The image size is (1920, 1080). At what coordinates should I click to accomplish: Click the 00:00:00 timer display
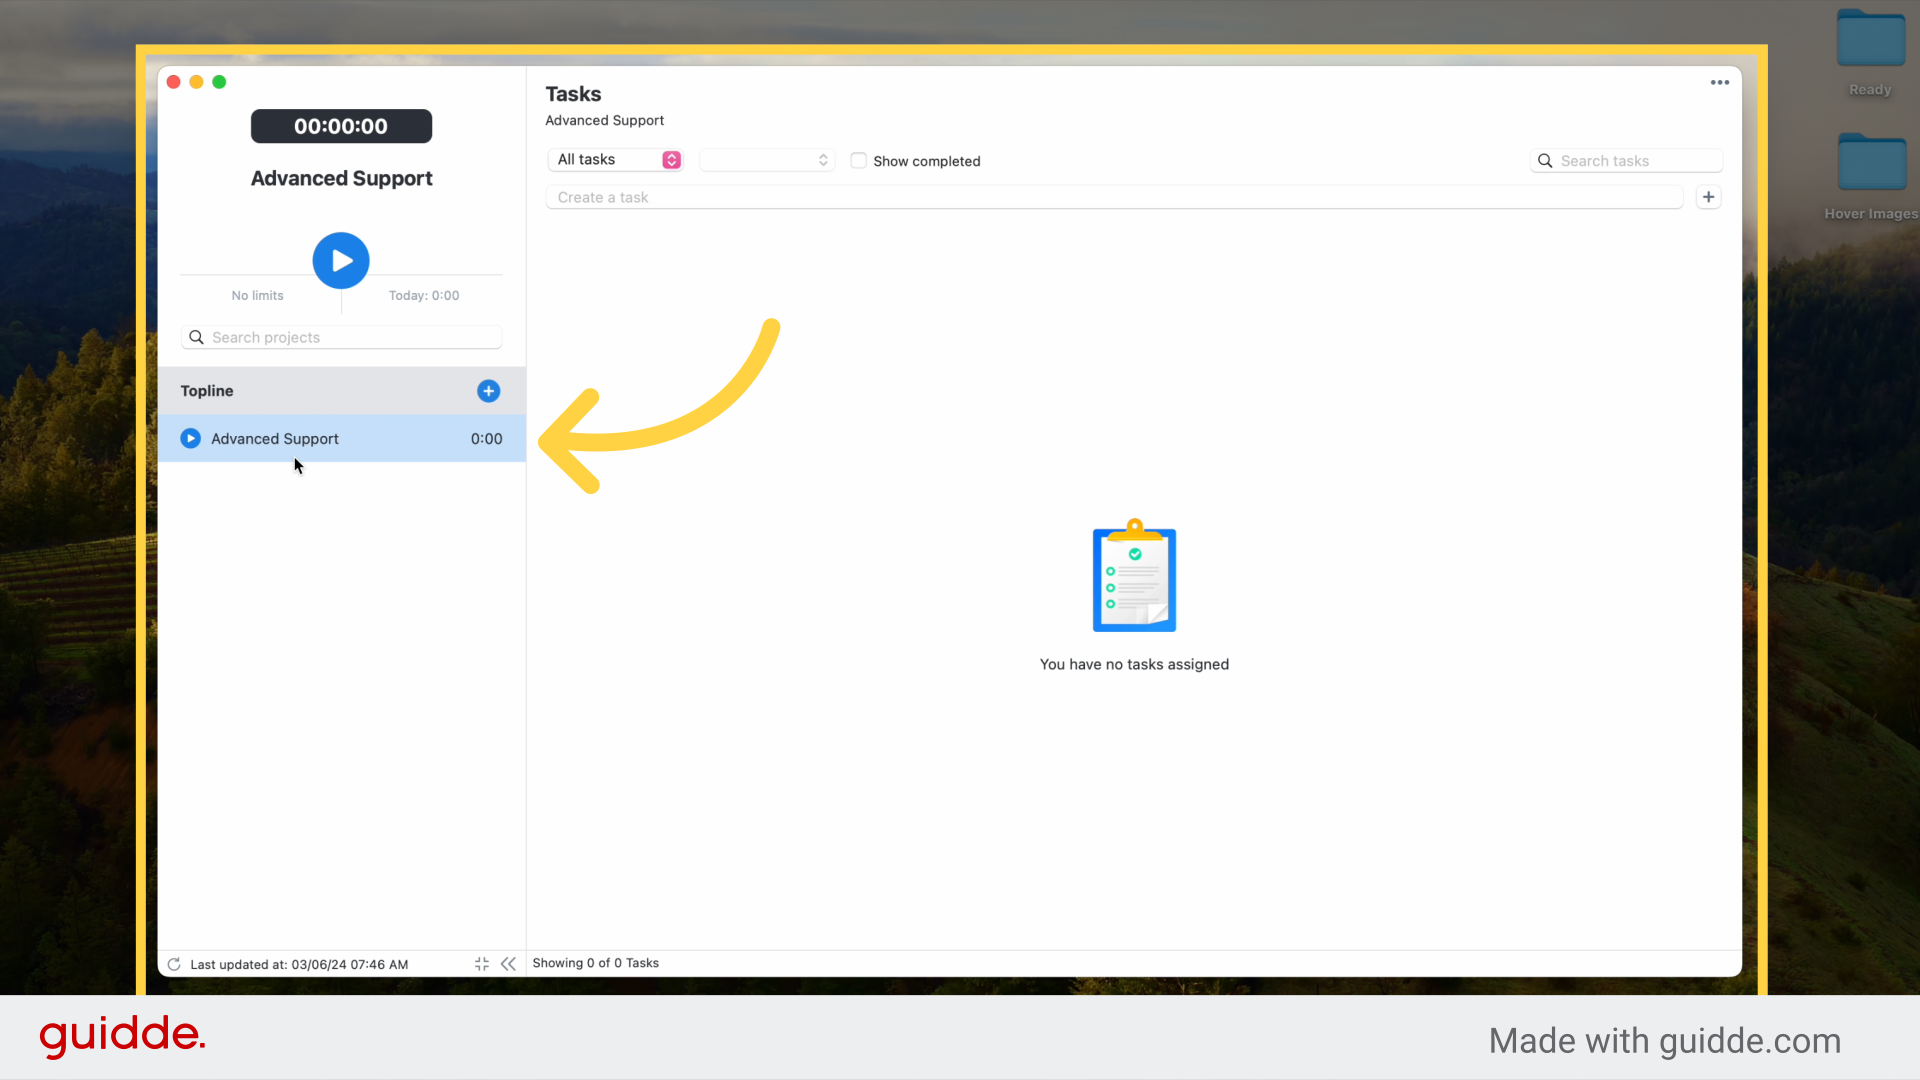tap(341, 126)
